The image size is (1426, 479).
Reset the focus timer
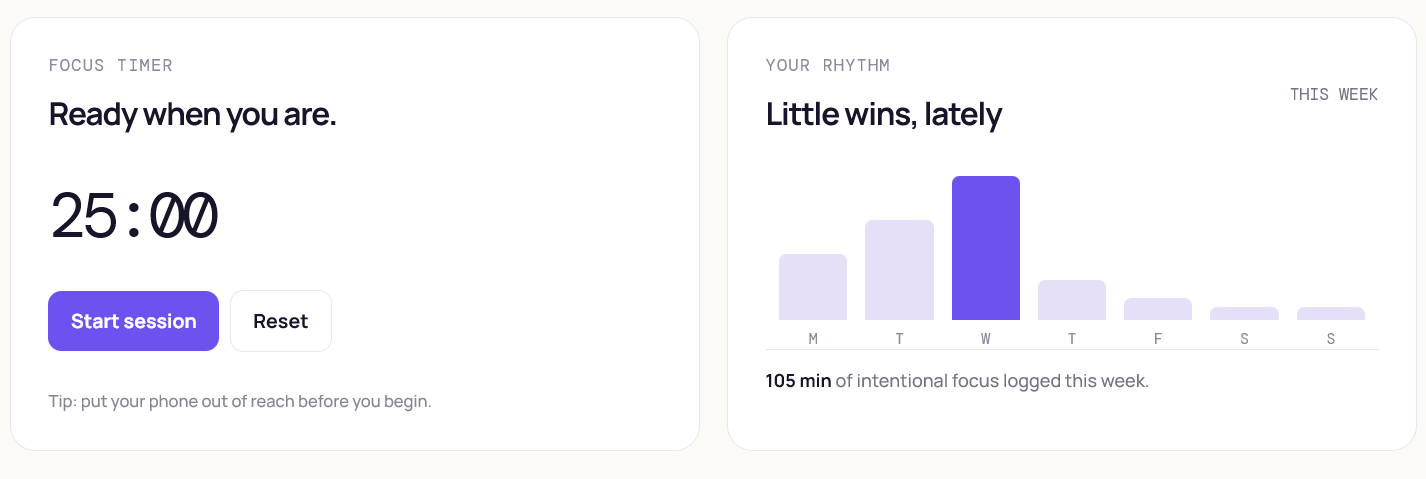281,321
